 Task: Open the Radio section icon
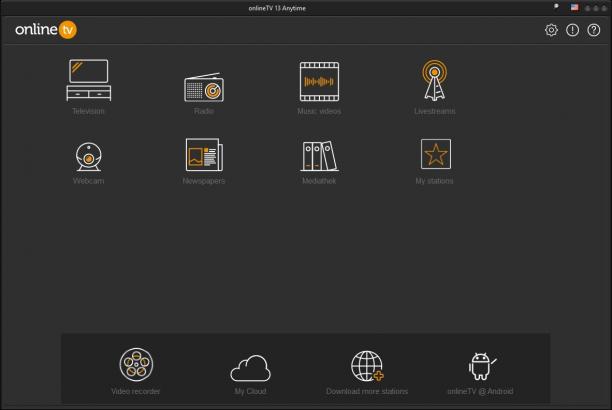(204, 87)
